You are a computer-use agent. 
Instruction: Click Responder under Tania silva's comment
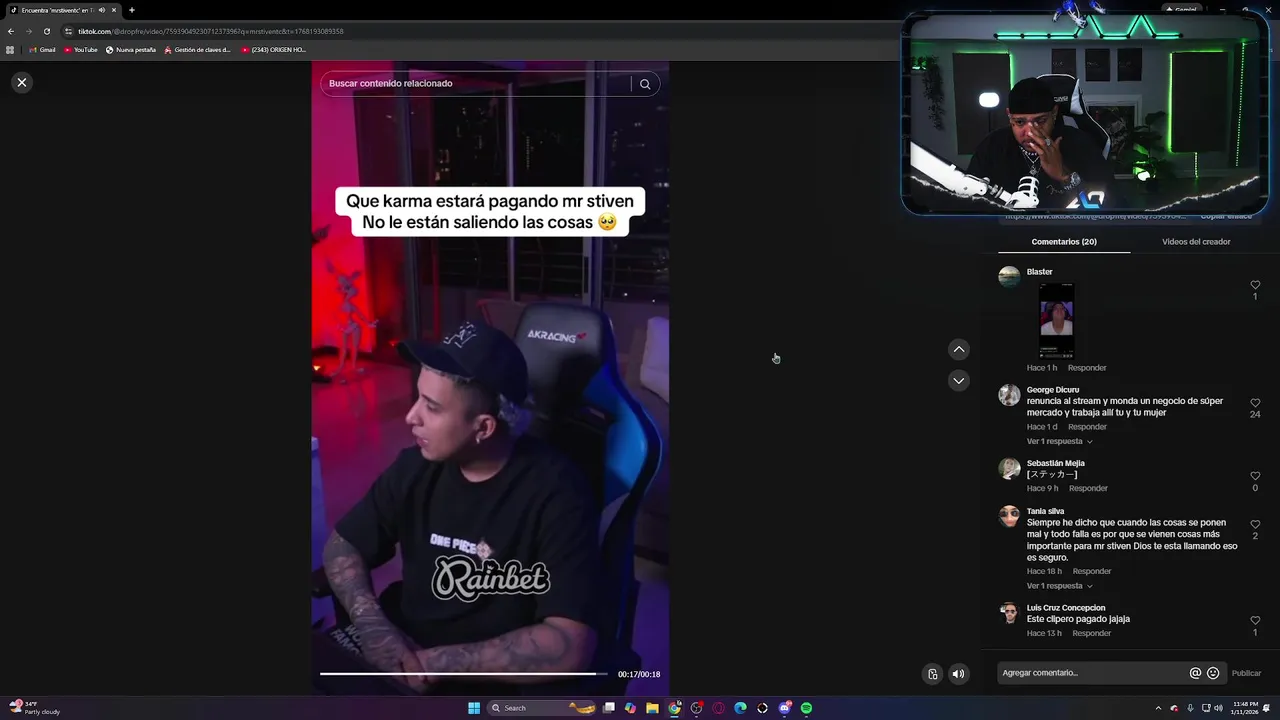point(1092,571)
